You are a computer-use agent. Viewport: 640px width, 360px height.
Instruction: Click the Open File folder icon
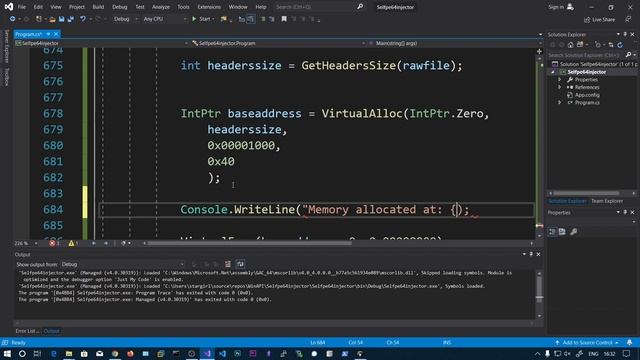click(52, 19)
